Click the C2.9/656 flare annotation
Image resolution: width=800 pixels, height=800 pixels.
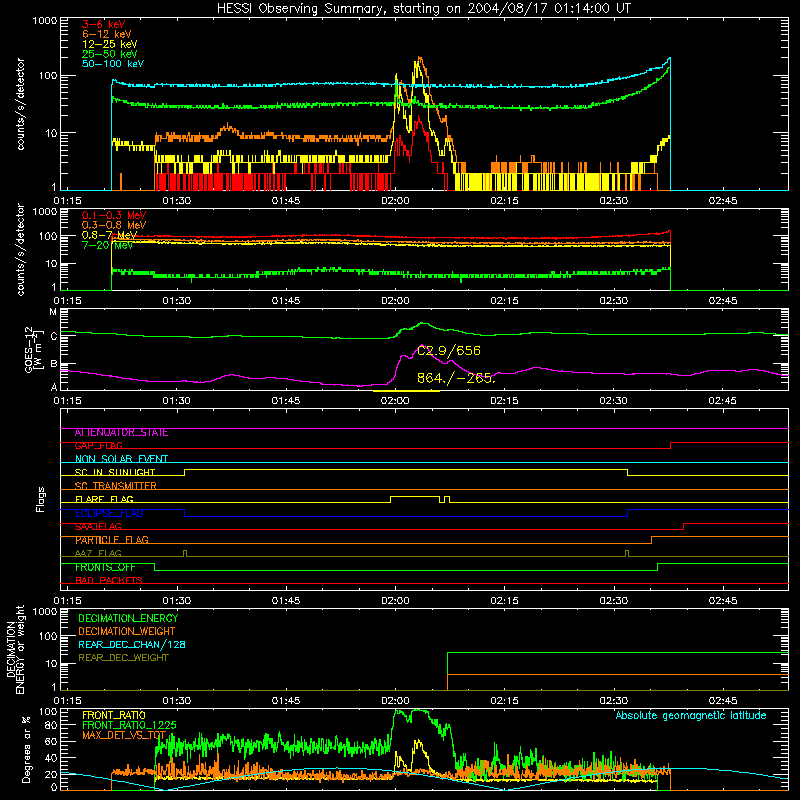(x=448, y=351)
